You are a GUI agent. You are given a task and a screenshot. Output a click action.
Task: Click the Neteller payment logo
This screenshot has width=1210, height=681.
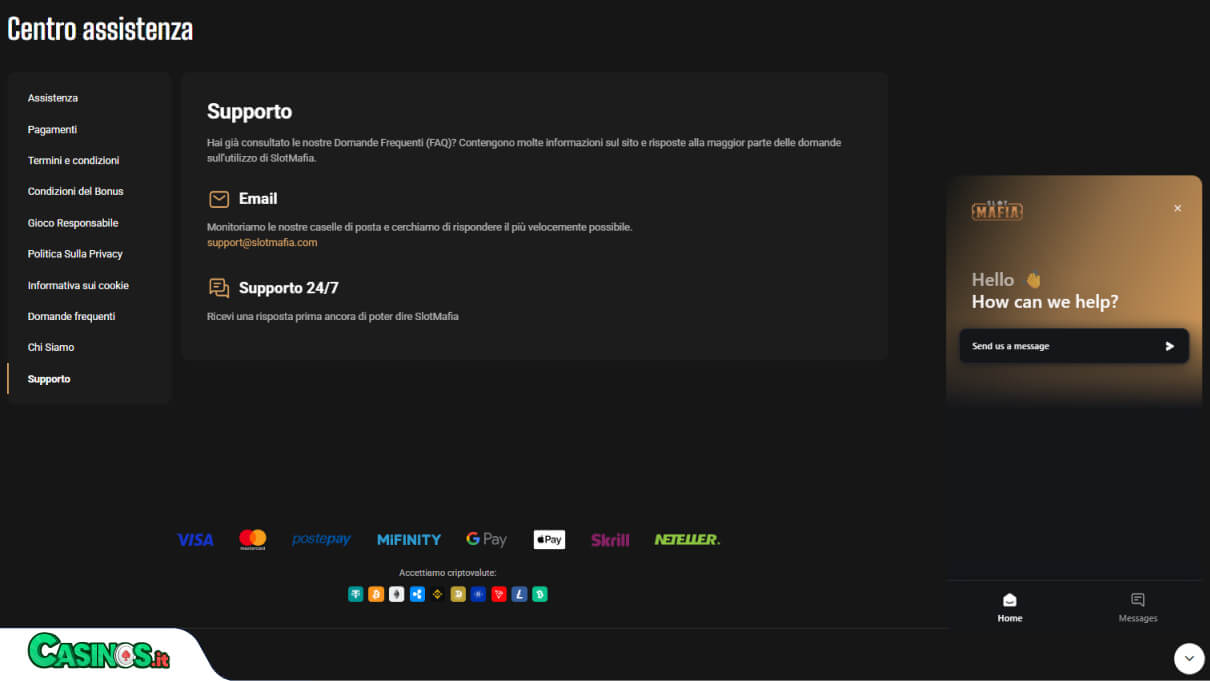(687, 539)
